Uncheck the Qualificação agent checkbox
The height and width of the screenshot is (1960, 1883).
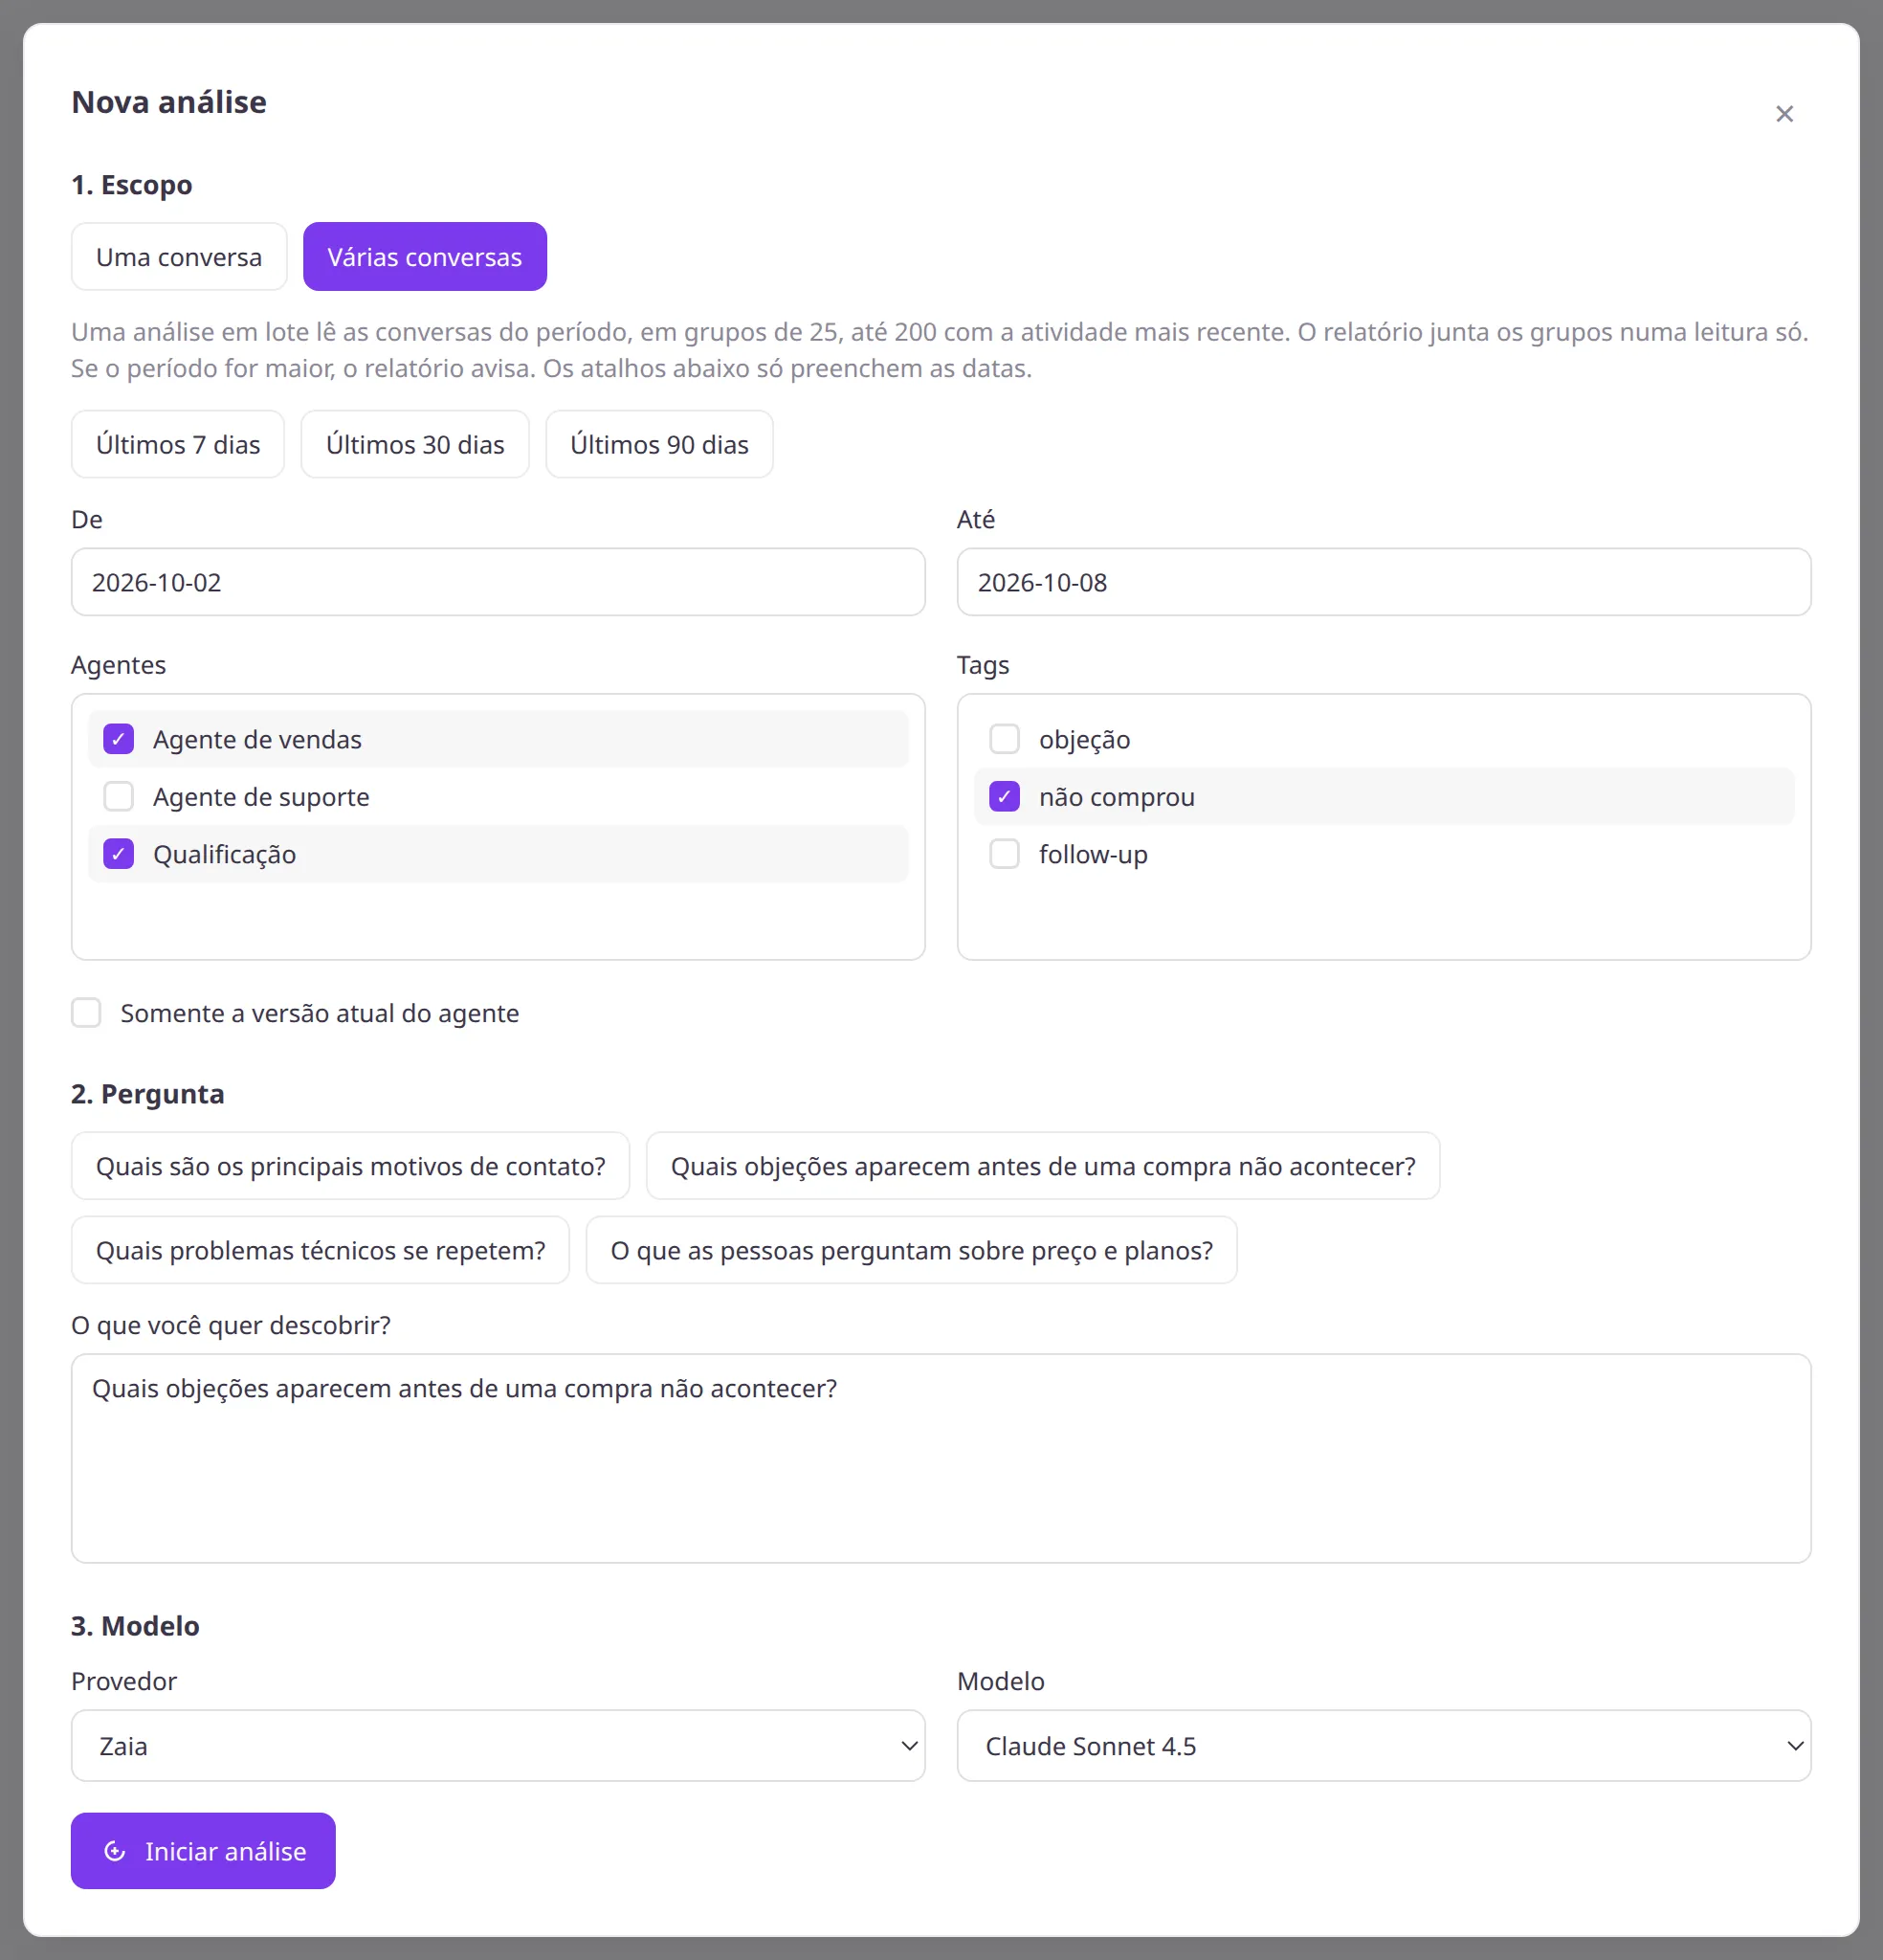coord(118,854)
